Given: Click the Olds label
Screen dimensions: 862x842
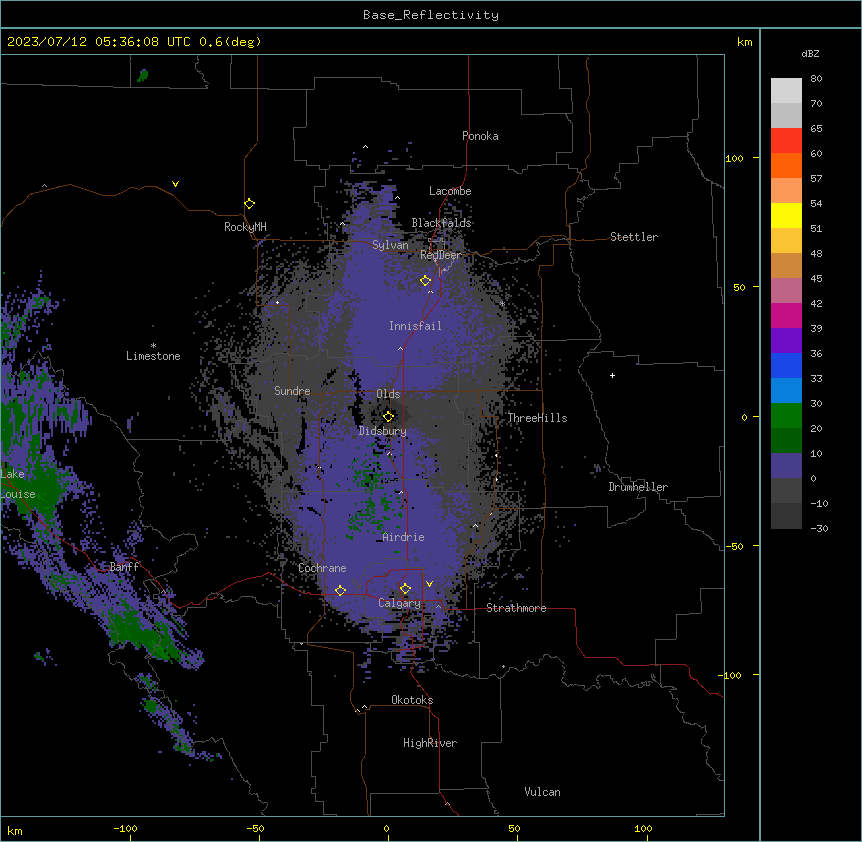Looking at the screenshot, I should coord(388,394).
